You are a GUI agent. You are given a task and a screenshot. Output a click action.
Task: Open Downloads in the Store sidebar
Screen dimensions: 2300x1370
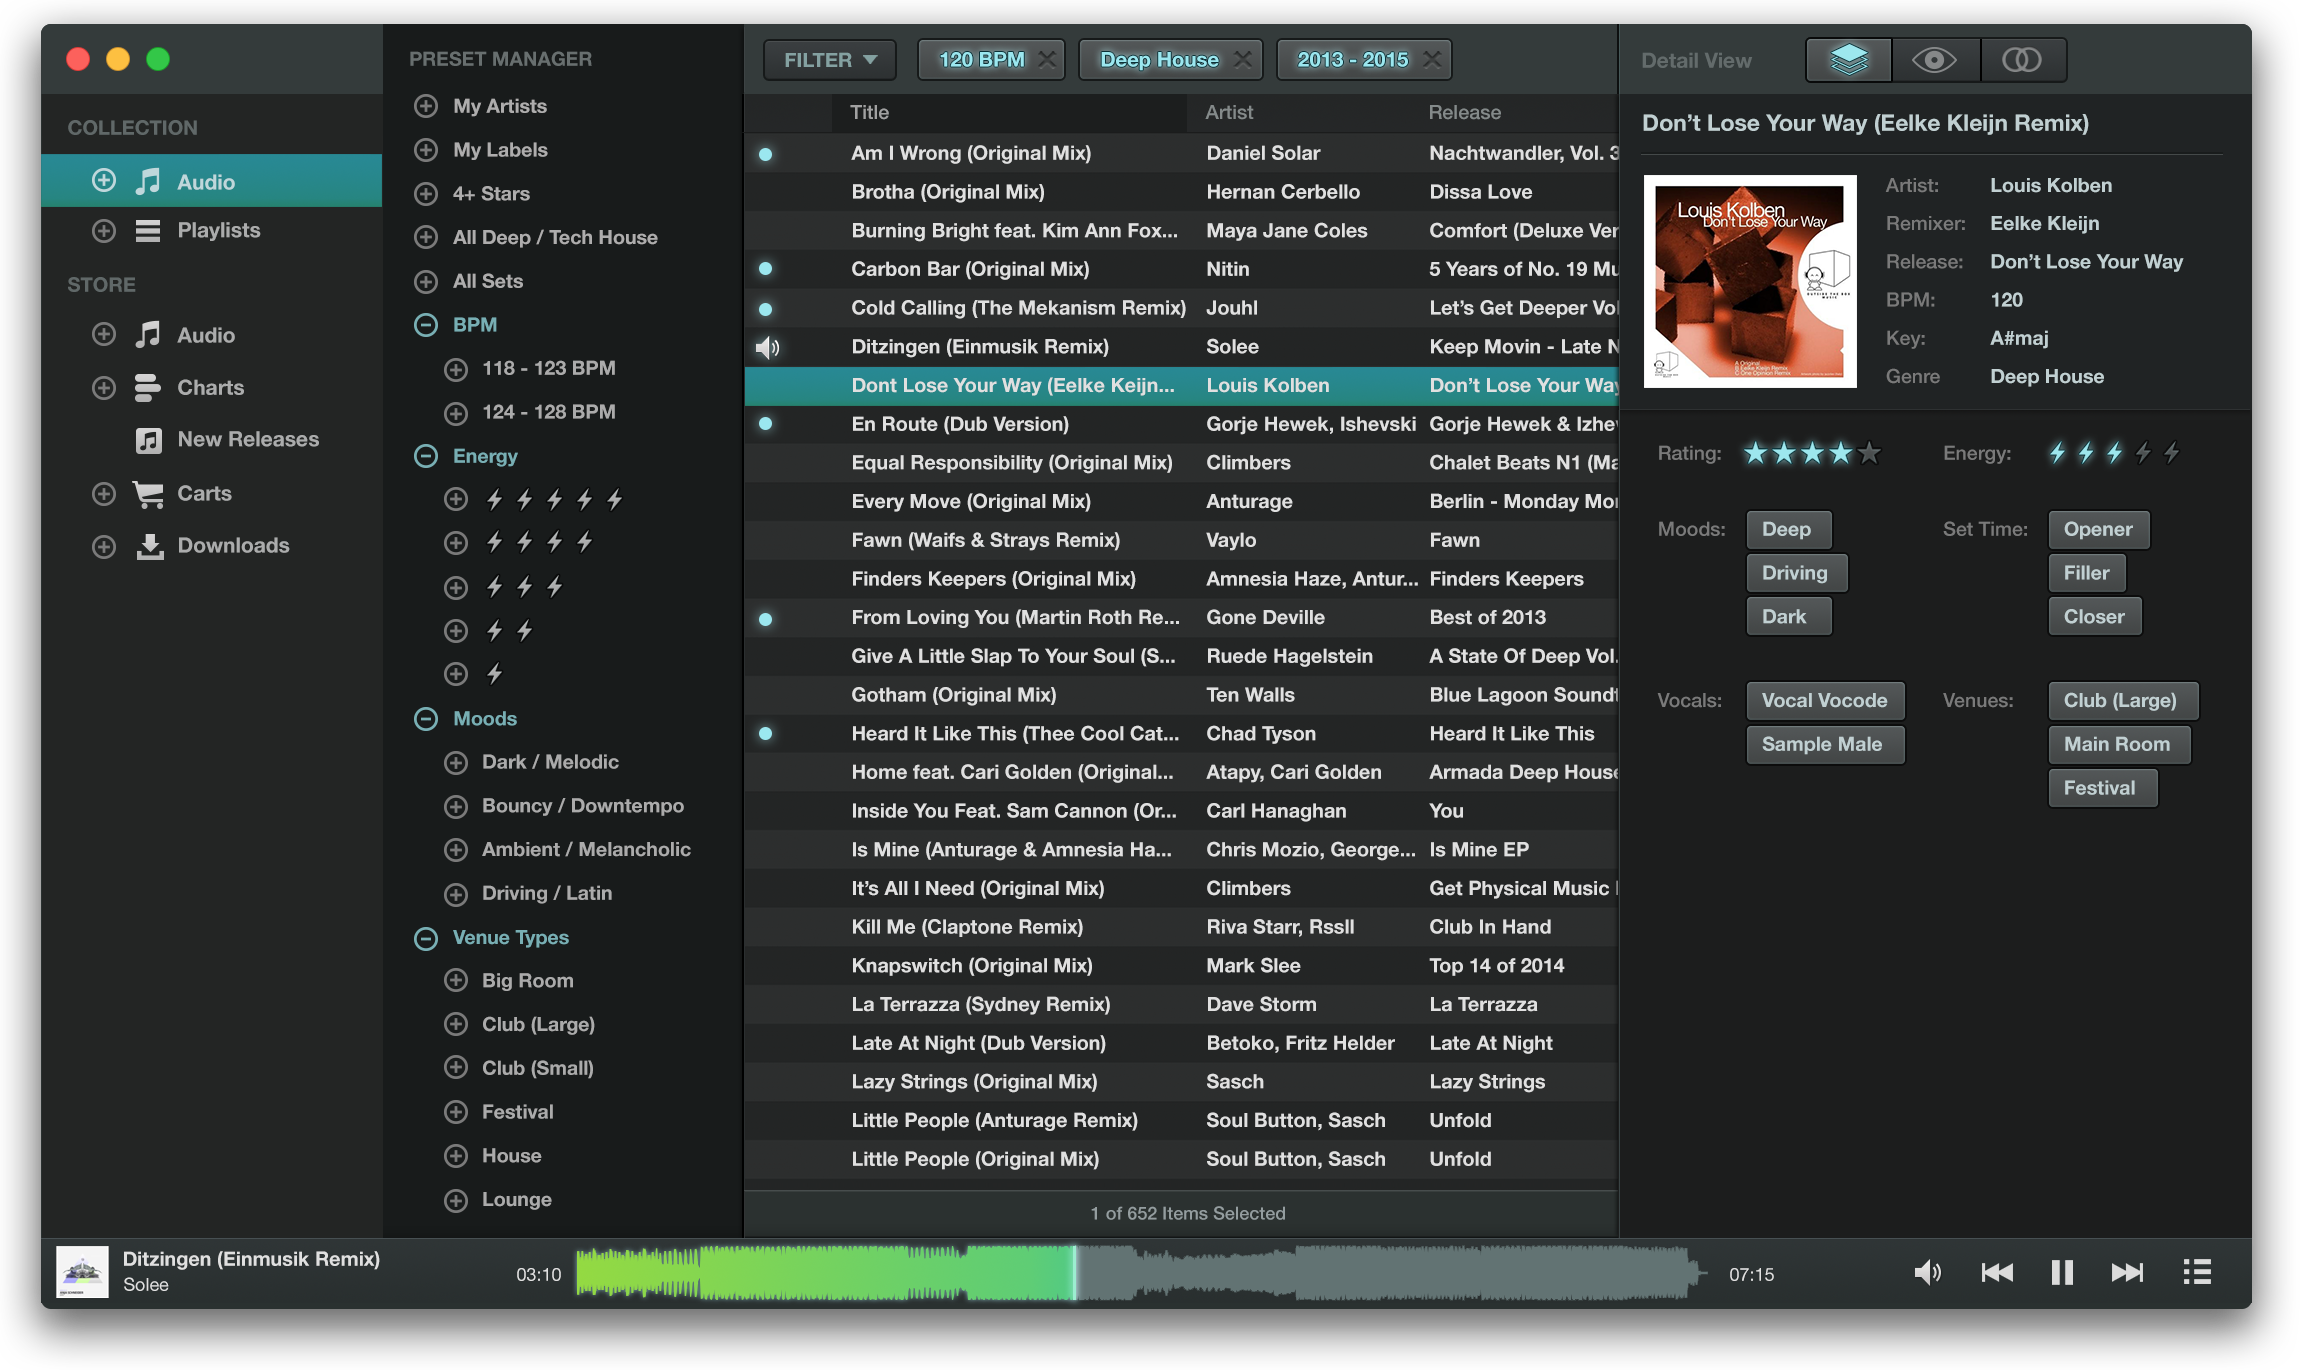(x=233, y=546)
